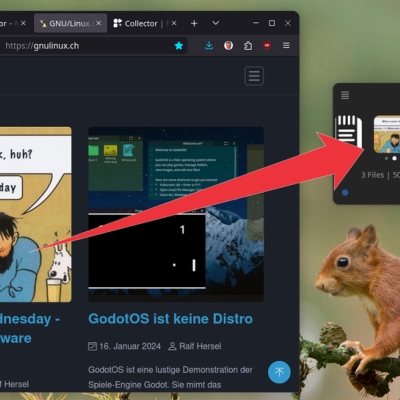400x400 pixels.
Task: Open the Collector window menu icon
Action: click(345, 95)
